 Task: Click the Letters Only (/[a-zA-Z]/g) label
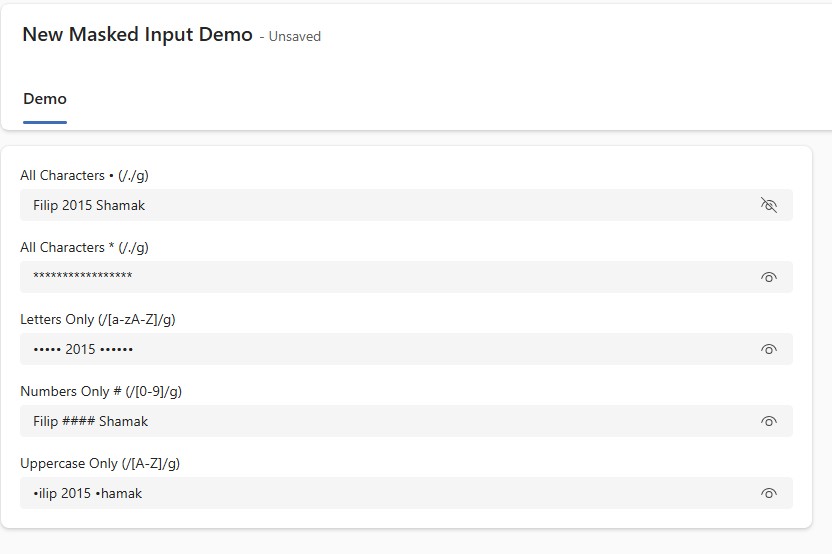click(98, 320)
